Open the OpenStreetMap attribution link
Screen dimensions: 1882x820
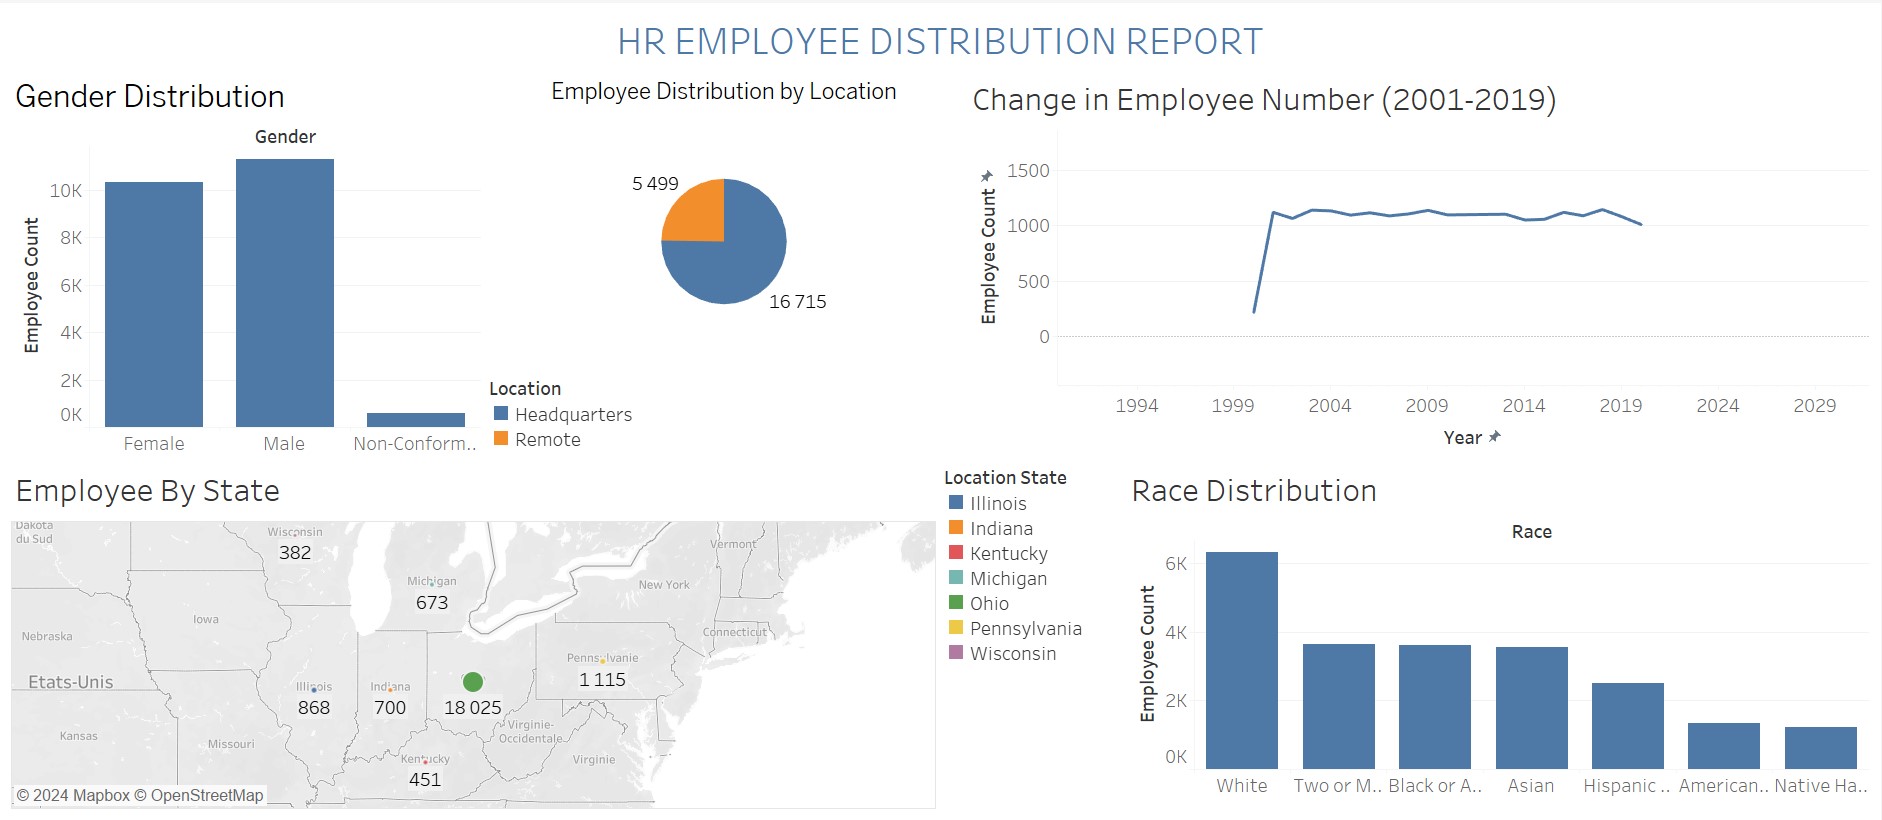click(207, 795)
